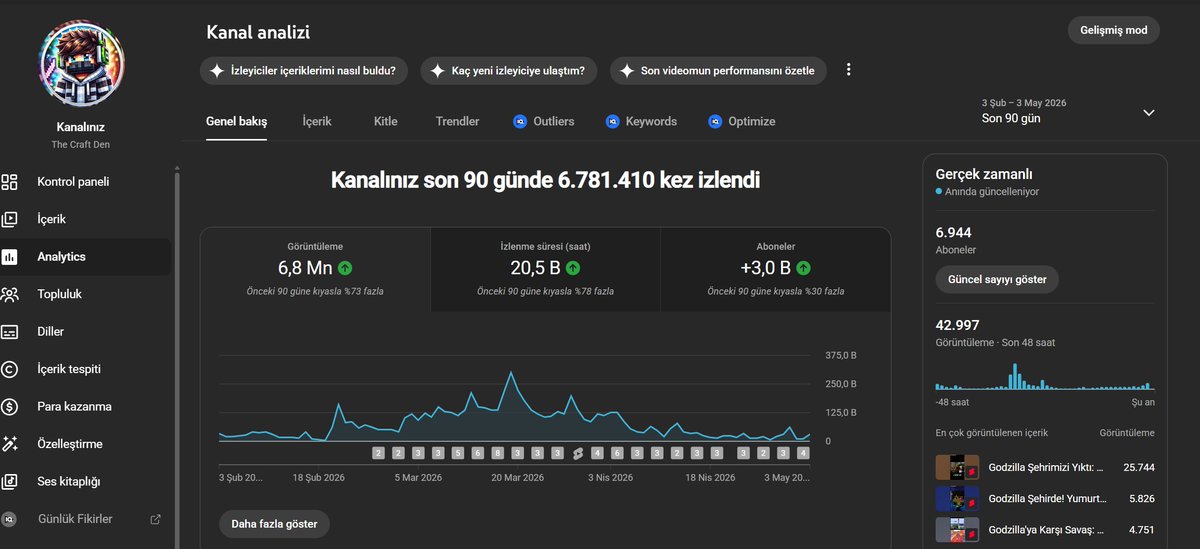This screenshot has height=549, width=1200.
Task: Open the Outliers tab
Action: coord(544,121)
